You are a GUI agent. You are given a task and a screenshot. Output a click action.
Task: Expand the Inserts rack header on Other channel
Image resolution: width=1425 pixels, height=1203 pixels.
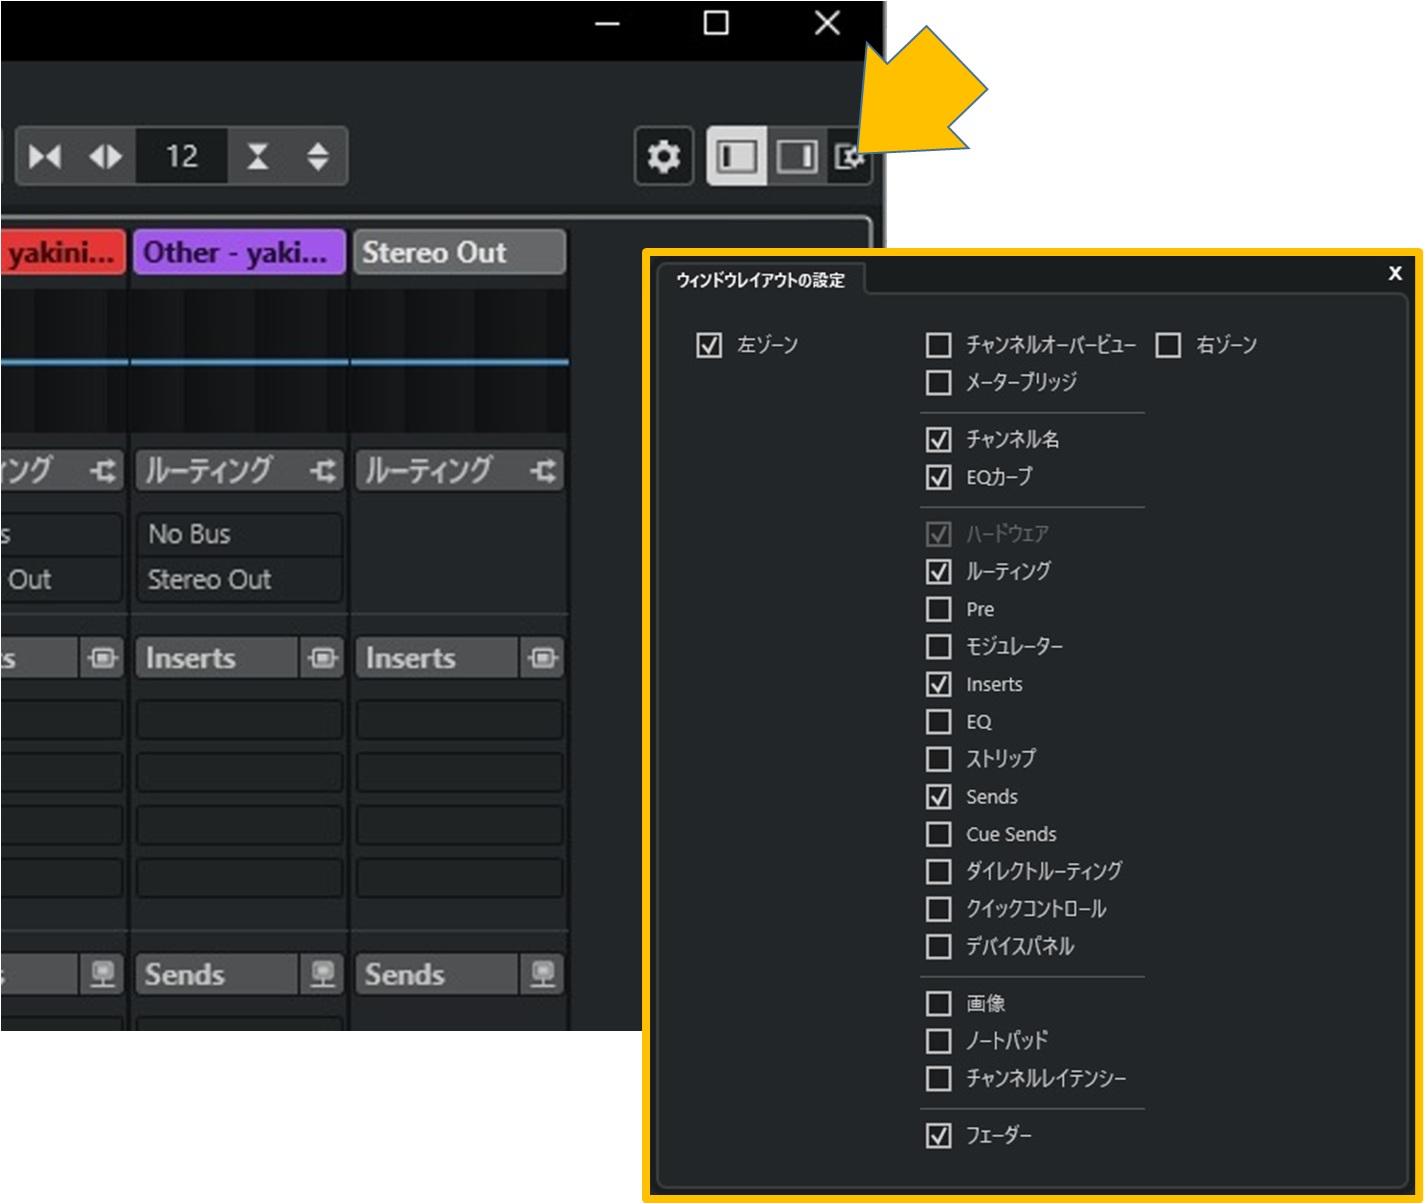pyautogui.click(x=215, y=658)
